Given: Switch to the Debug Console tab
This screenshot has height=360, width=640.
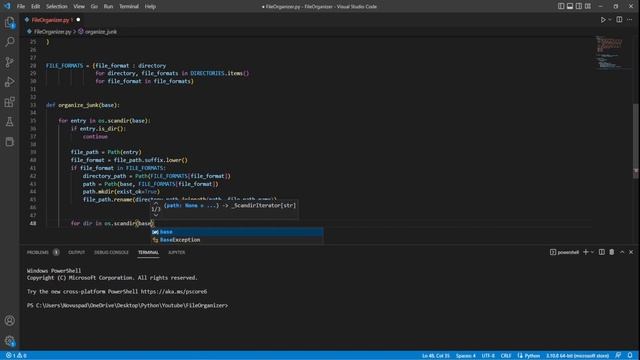Looking at the screenshot, I should (x=111, y=252).
